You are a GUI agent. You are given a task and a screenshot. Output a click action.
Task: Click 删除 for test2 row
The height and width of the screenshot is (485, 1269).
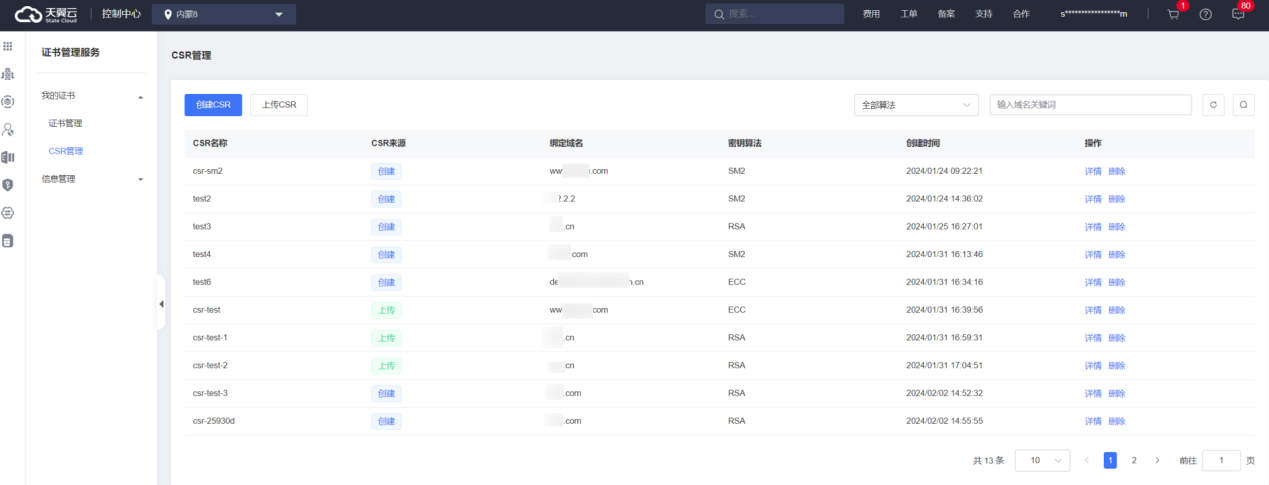pyautogui.click(x=1116, y=199)
